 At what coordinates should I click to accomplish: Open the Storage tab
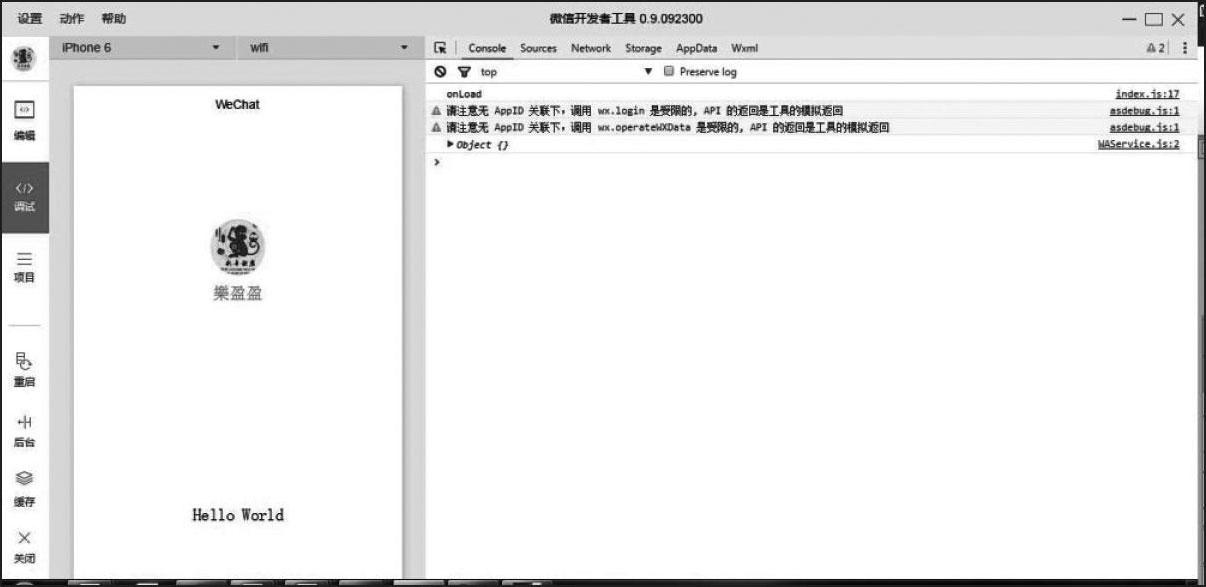[x=644, y=48]
